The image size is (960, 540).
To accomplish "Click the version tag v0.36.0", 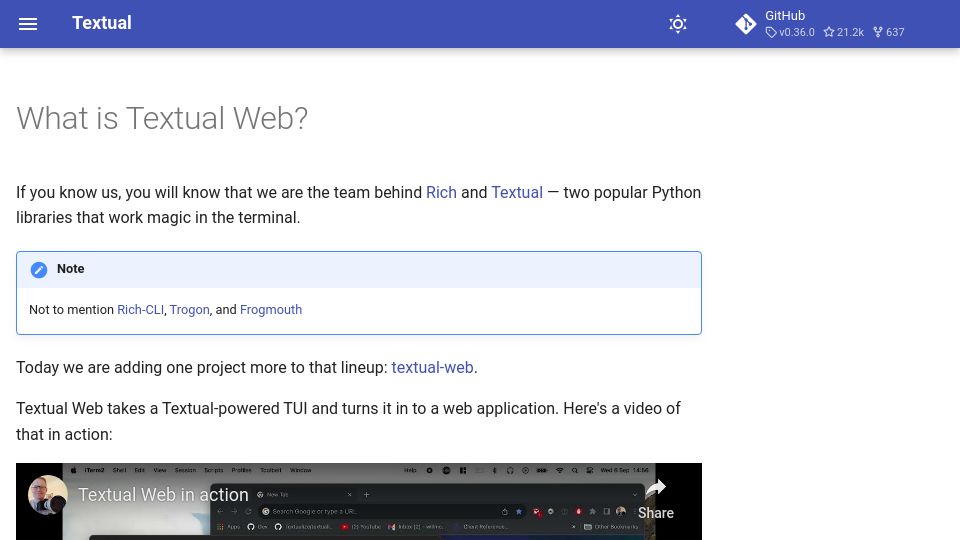I will (x=790, y=32).
